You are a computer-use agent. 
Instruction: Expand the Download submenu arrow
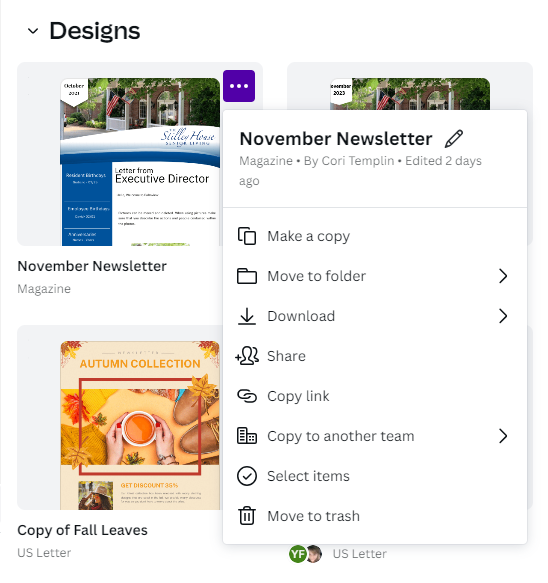click(503, 316)
